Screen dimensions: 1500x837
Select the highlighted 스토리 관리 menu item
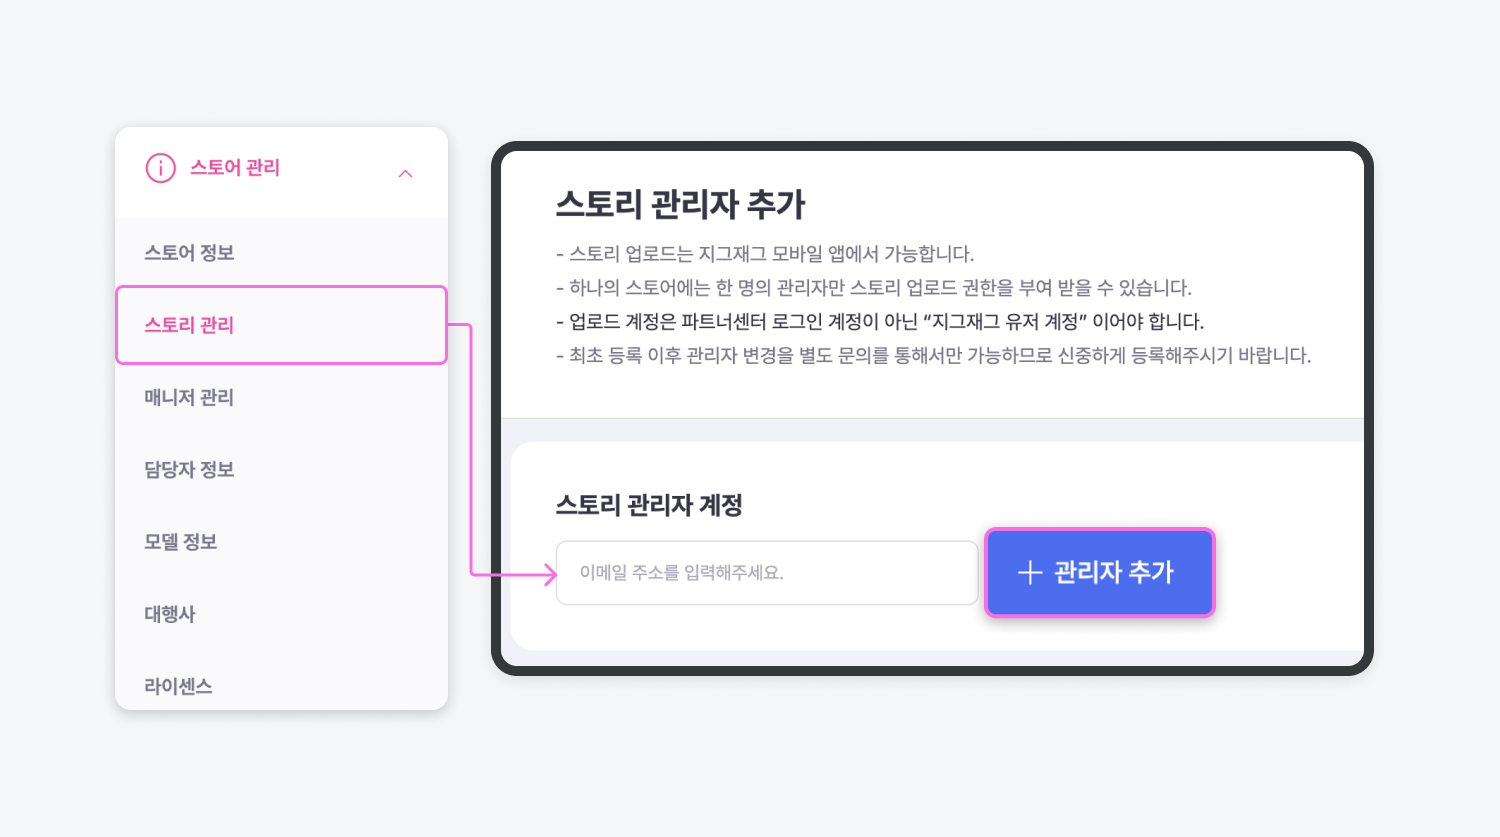click(281, 325)
